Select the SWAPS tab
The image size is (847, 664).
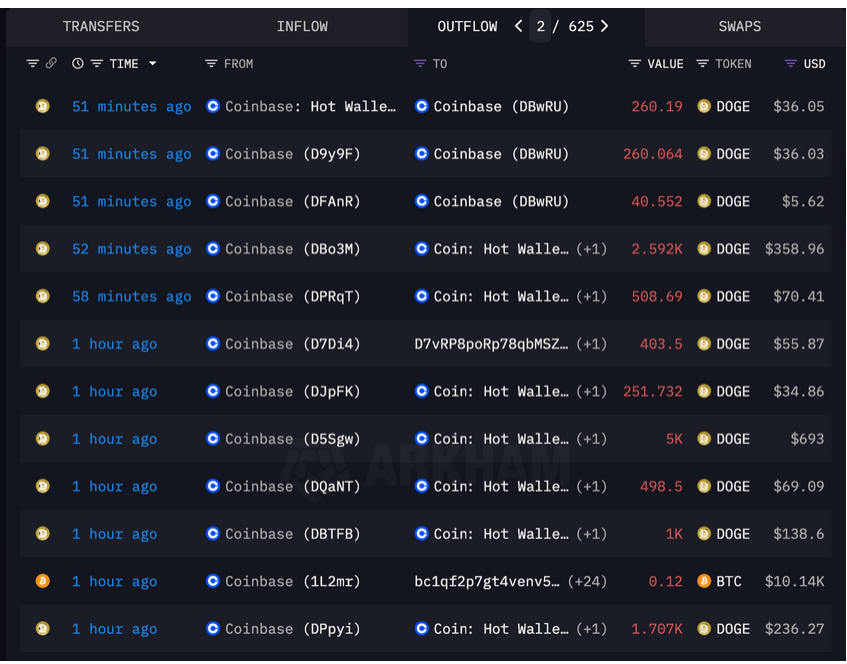point(739,27)
